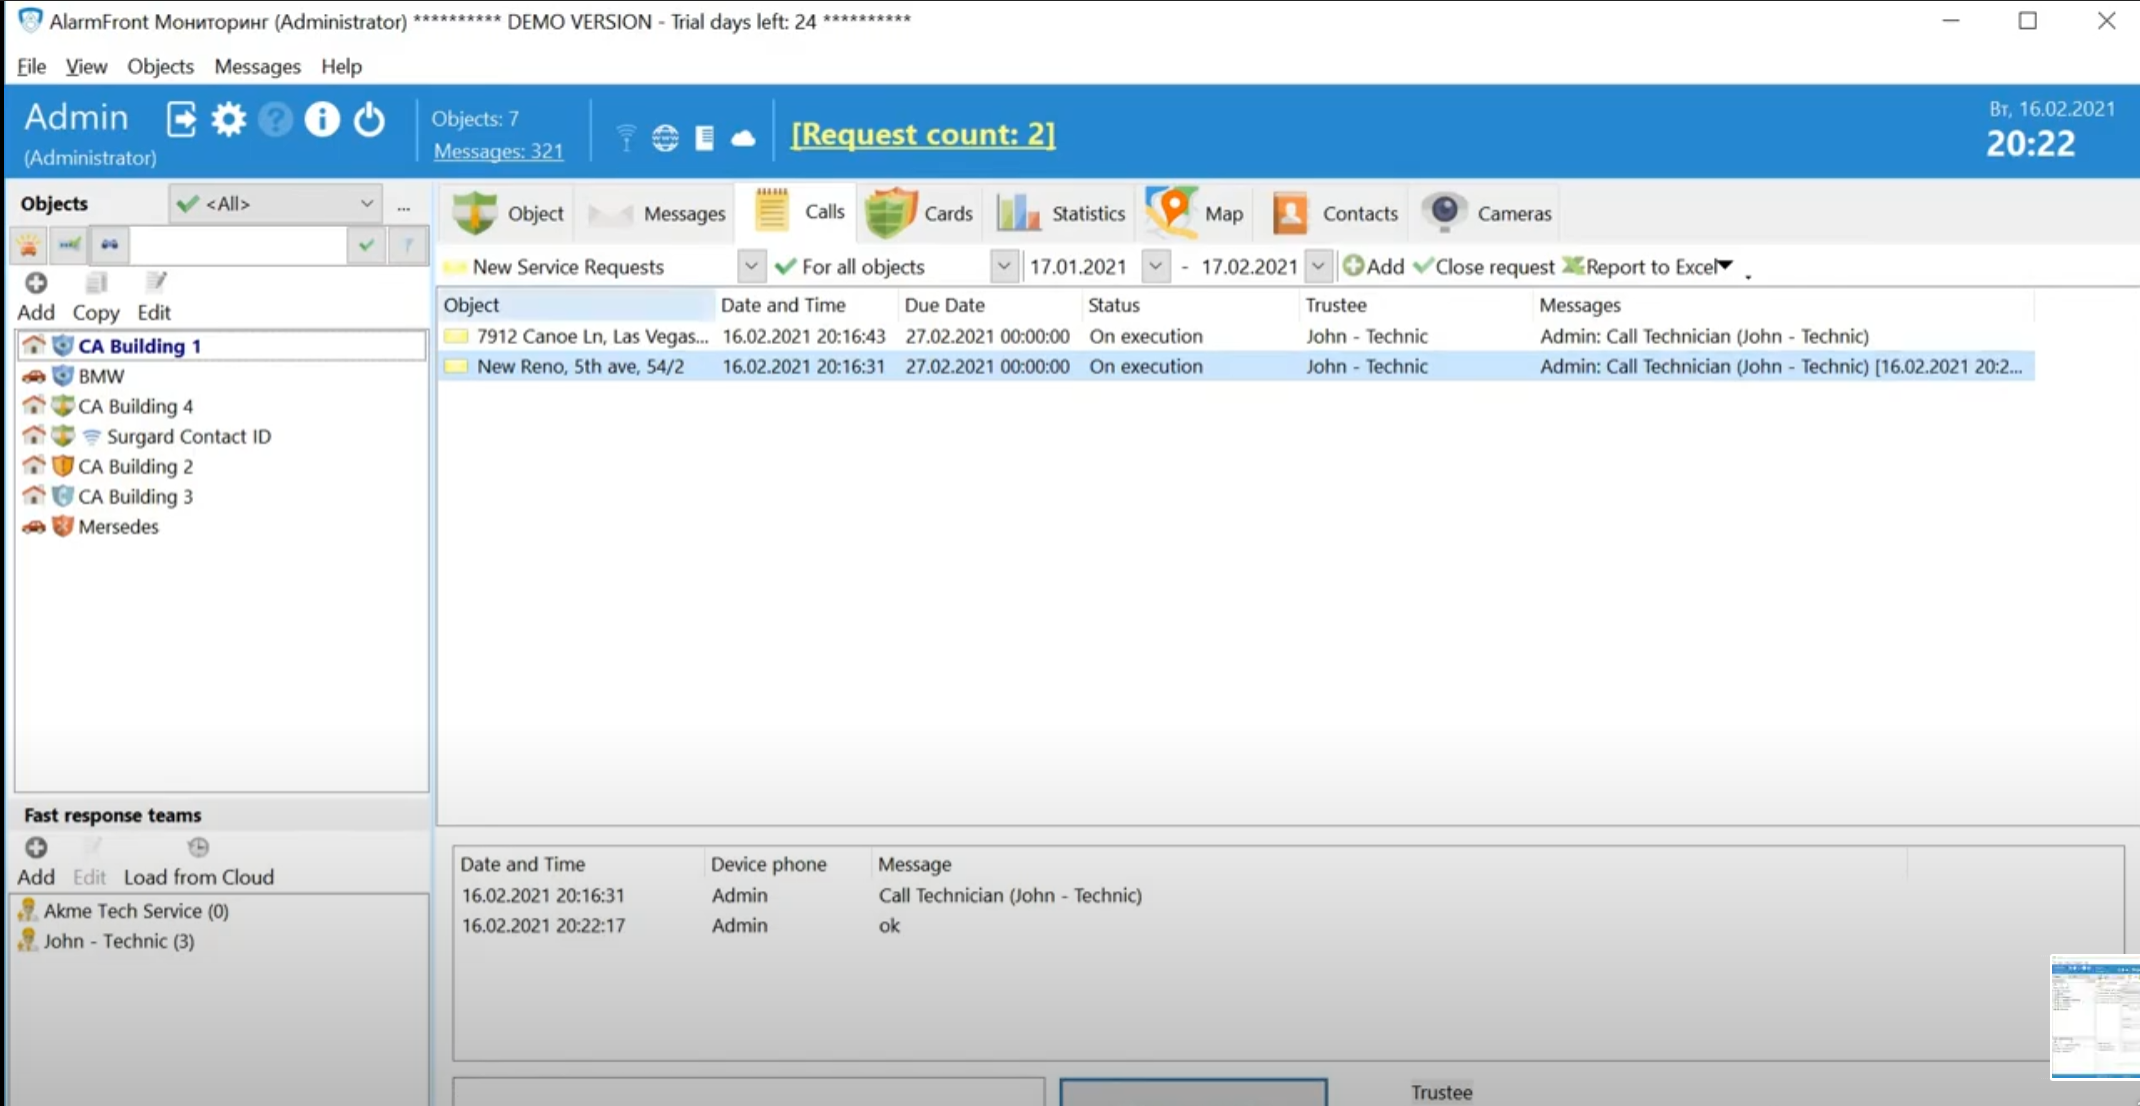
Task: Switch to the Statistics tab
Action: click(1061, 213)
